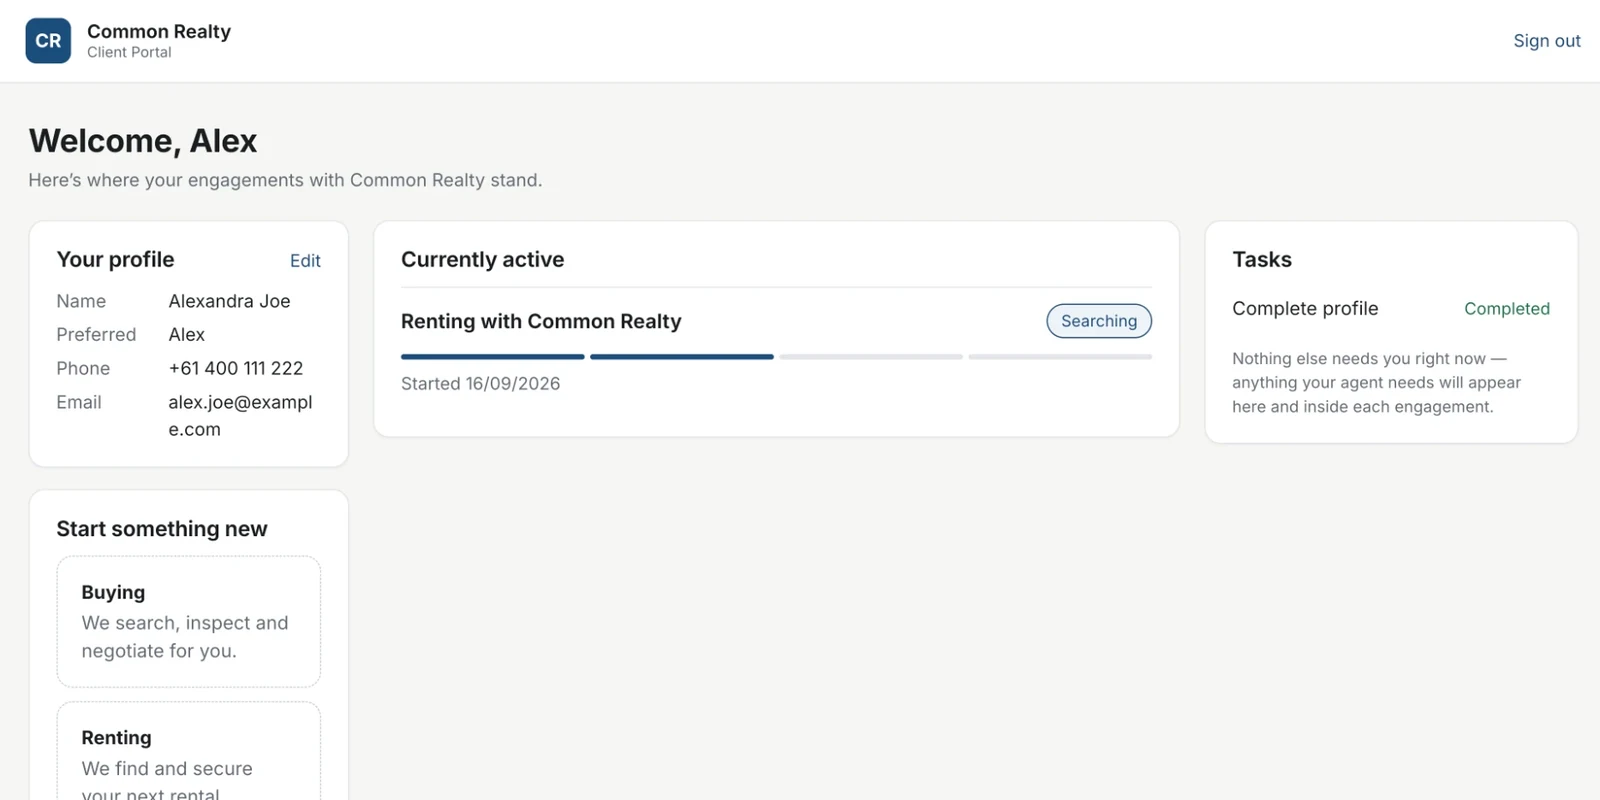Click the CR logo icon

[x=48, y=41]
